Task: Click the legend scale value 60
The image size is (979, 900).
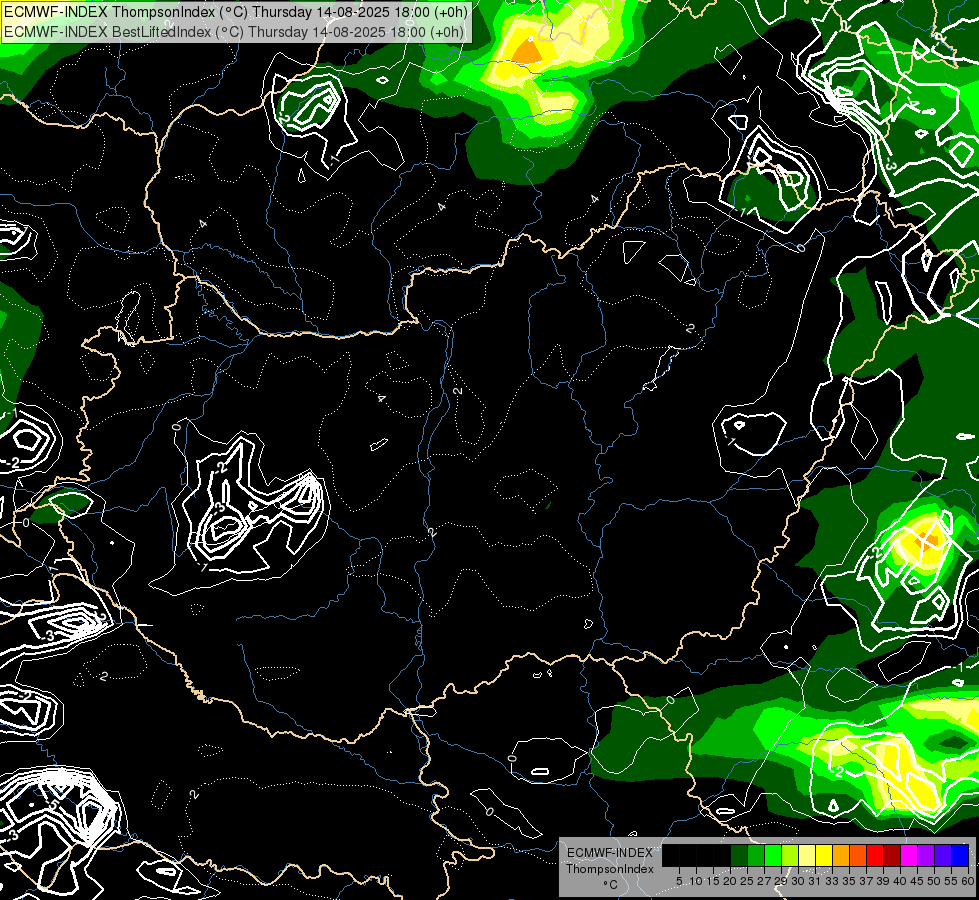Action: point(968,881)
